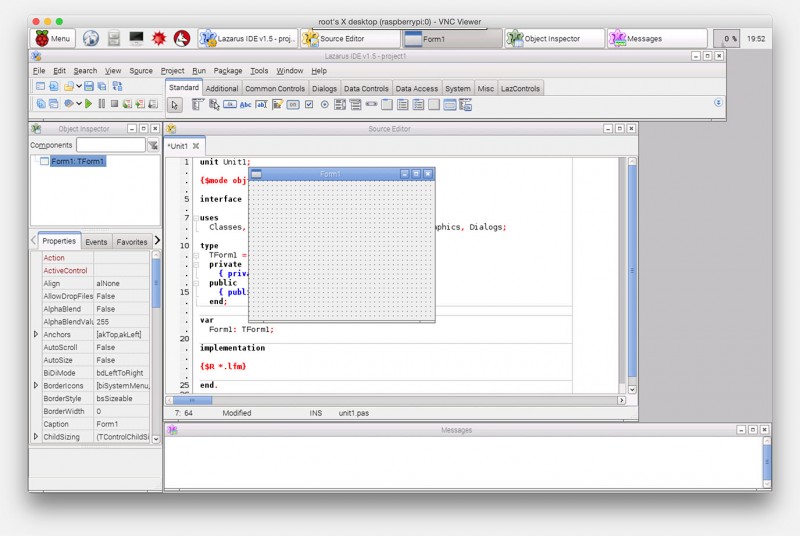The width and height of the screenshot is (800, 536).
Task: Switch to the Messages window in taskbar
Action: point(657,38)
